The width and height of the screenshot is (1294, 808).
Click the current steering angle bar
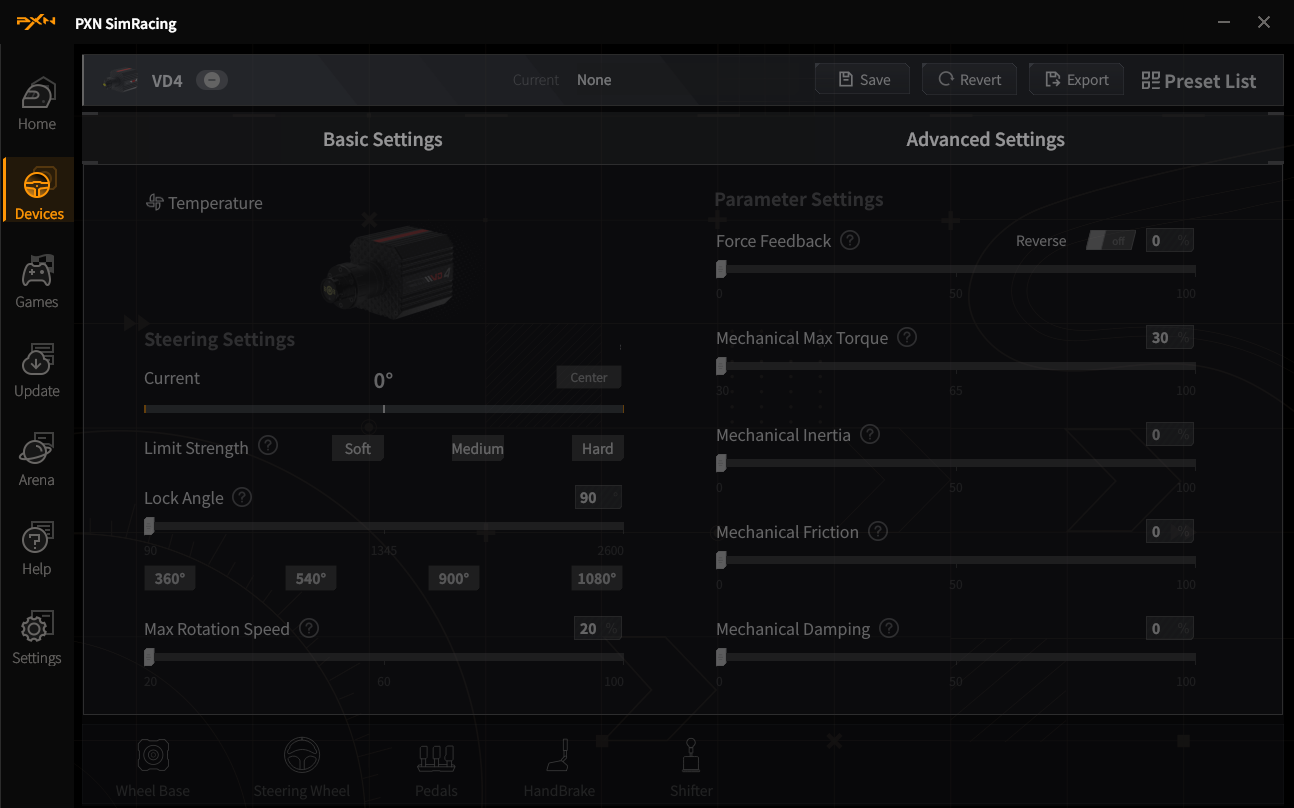(384, 408)
